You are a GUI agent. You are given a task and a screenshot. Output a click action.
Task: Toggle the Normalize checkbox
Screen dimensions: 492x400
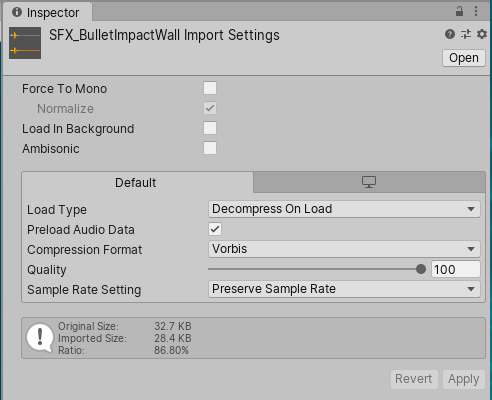pyautogui.click(x=210, y=108)
